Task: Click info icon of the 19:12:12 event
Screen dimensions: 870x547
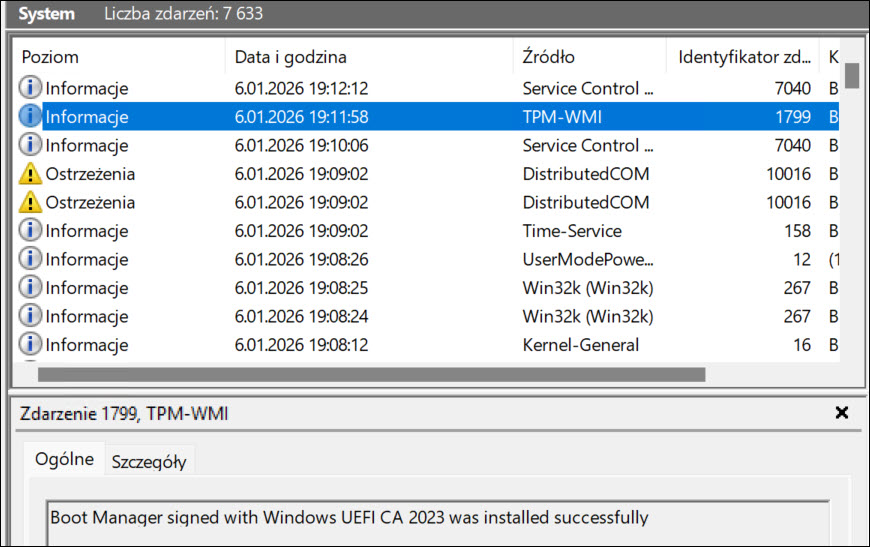Action: coord(31,88)
